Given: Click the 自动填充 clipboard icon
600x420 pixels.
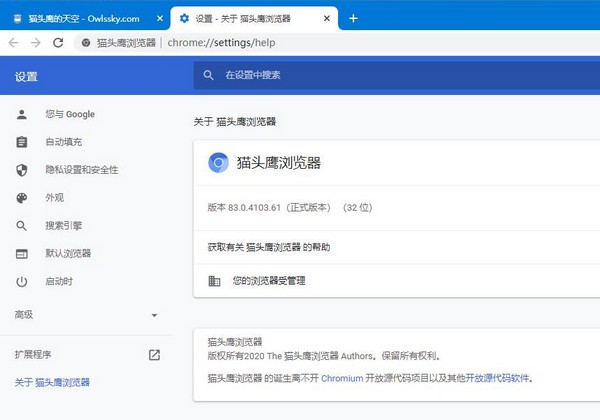Looking at the screenshot, I should 21,142.
